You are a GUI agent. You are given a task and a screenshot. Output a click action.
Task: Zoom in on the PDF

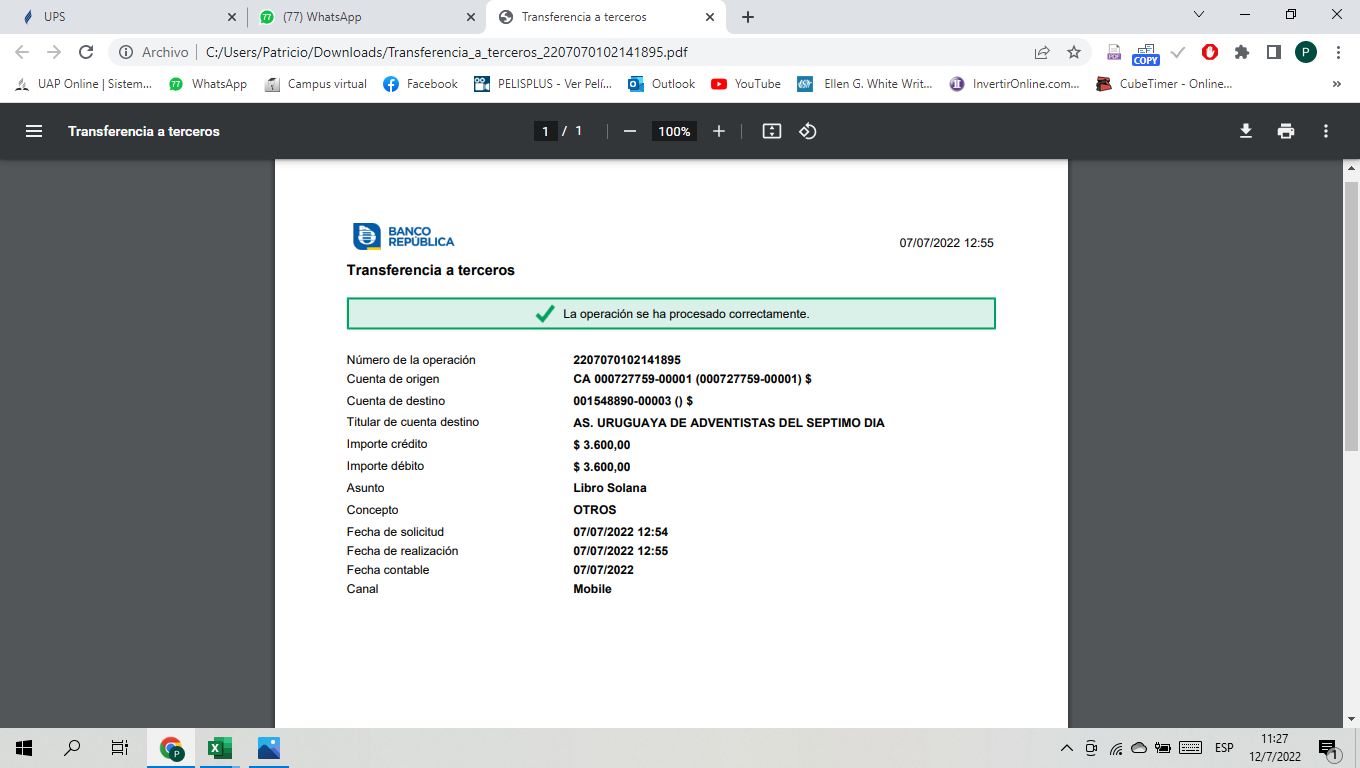pyautogui.click(x=718, y=131)
